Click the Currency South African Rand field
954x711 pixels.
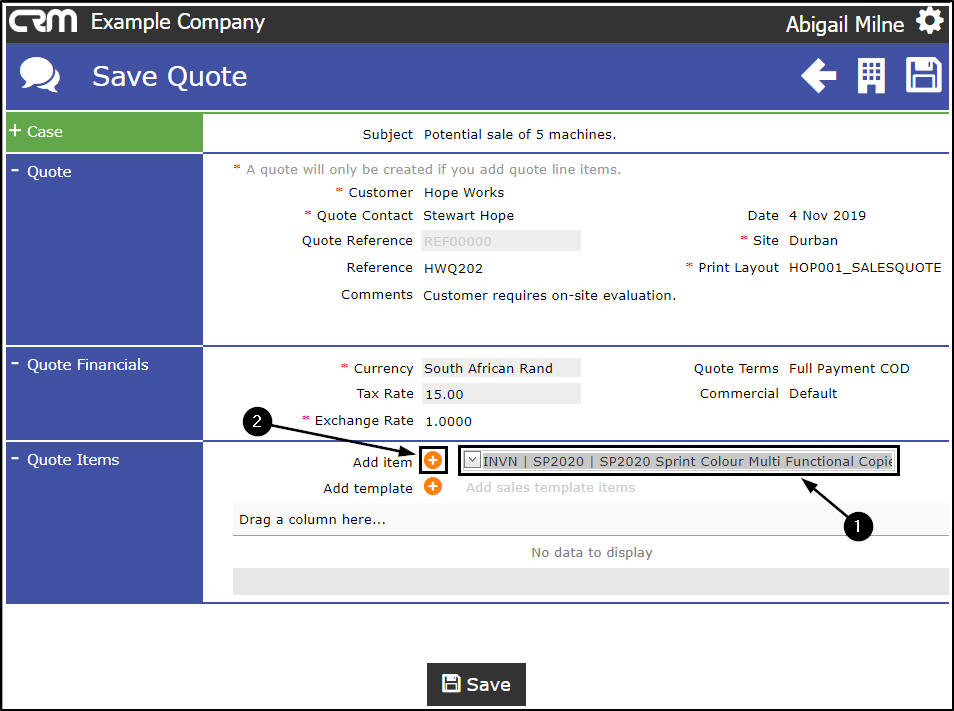tap(501, 368)
